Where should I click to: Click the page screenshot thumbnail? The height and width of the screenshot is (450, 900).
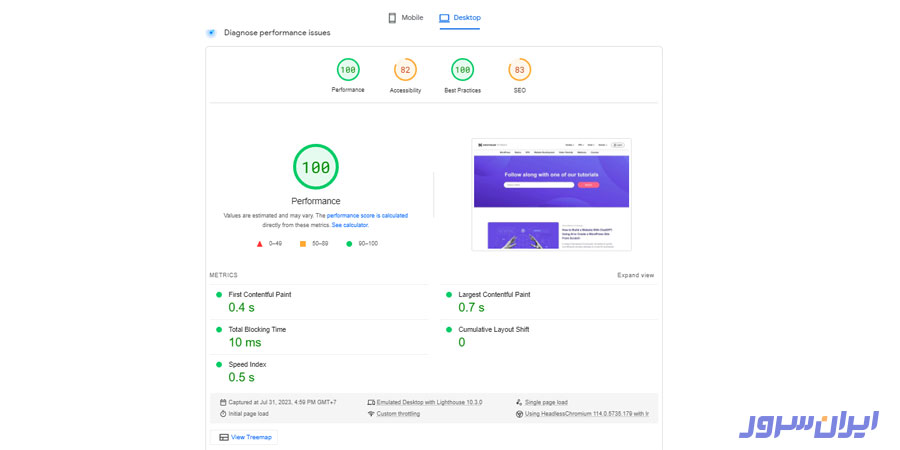click(x=551, y=194)
